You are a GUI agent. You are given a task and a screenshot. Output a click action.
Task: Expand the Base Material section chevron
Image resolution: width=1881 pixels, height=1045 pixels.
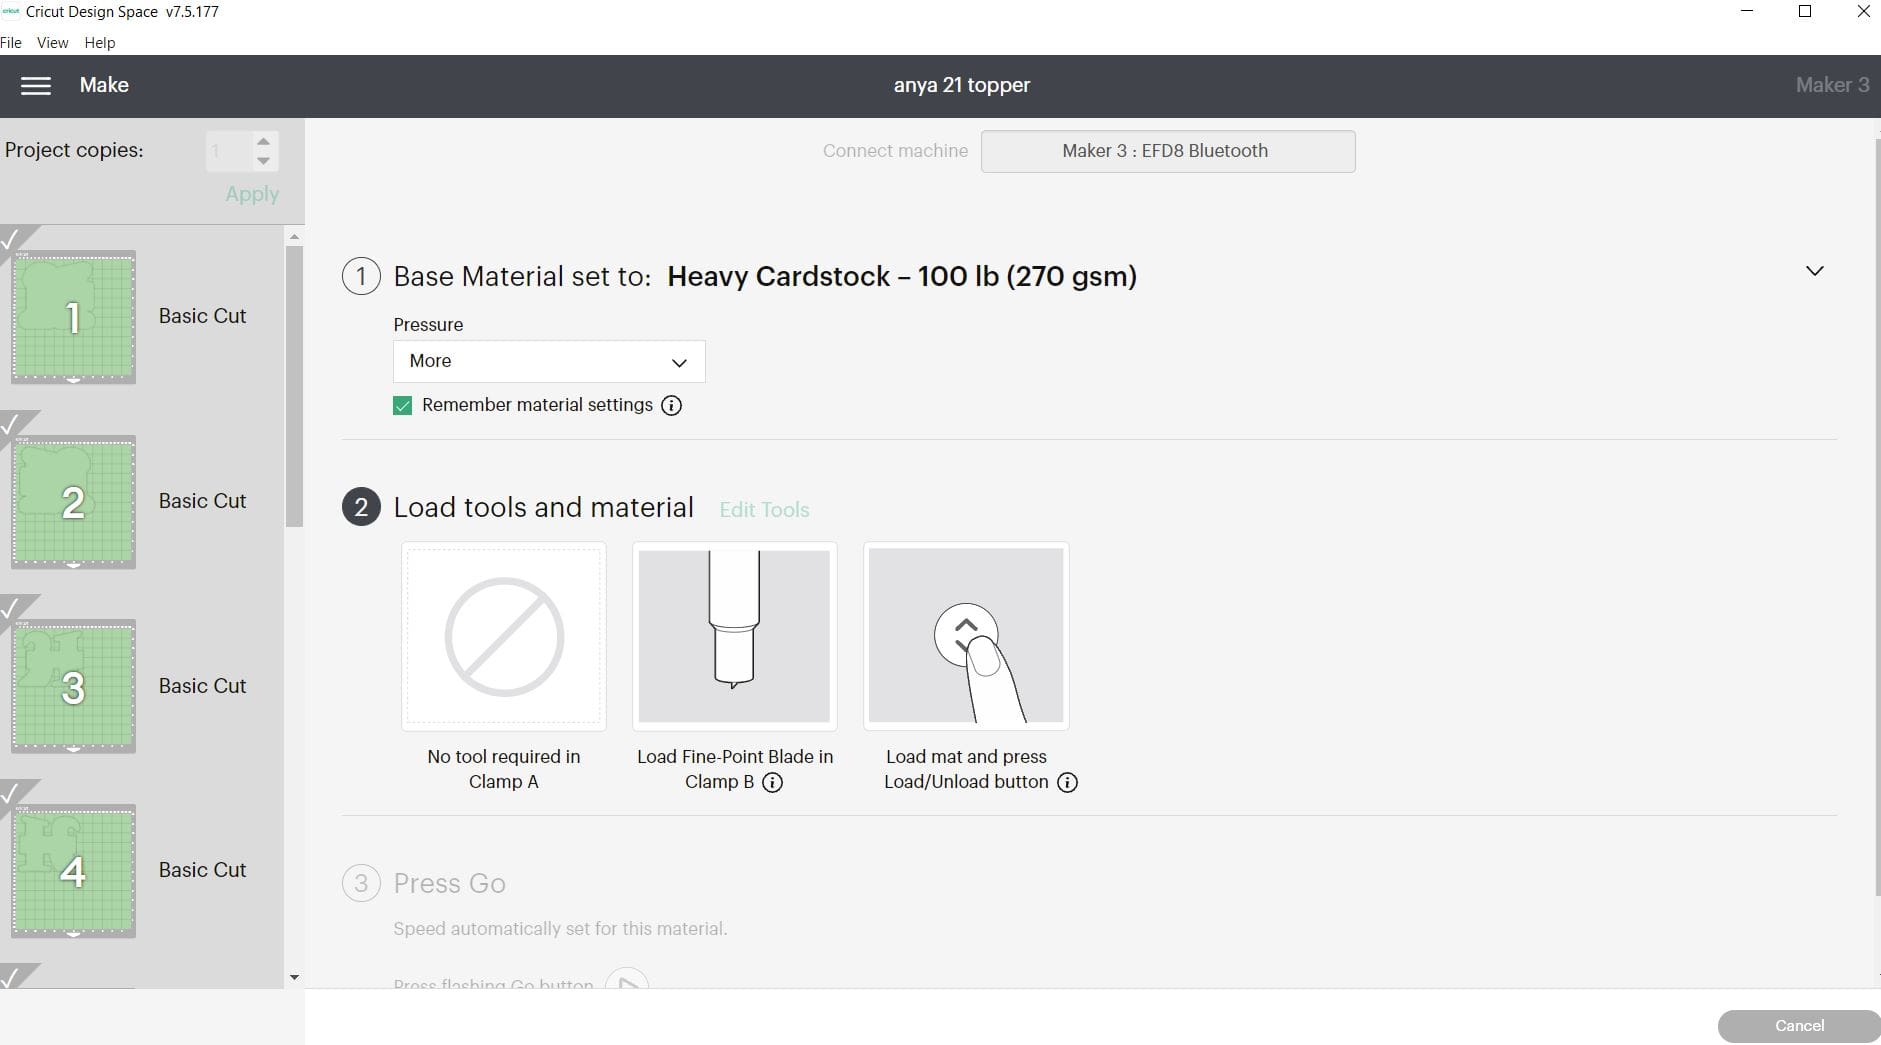(x=1815, y=271)
